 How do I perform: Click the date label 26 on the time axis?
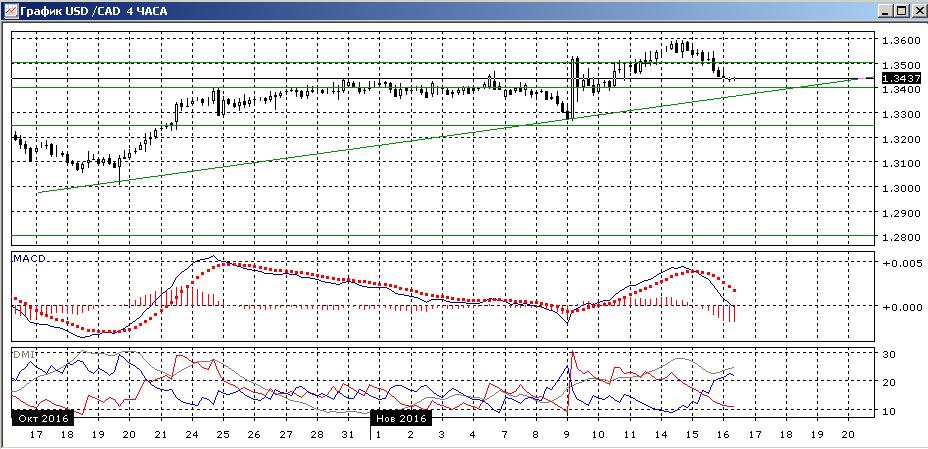tap(254, 434)
